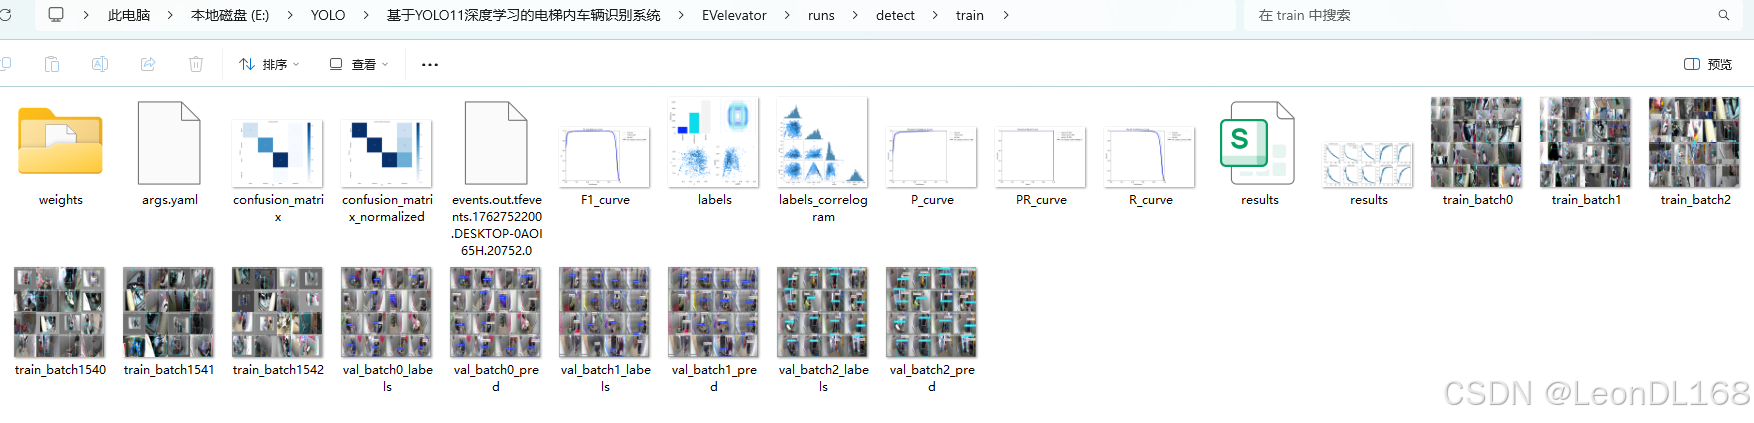
Task: Select confusion_matrix_normalized image
Action: point(386,153)
